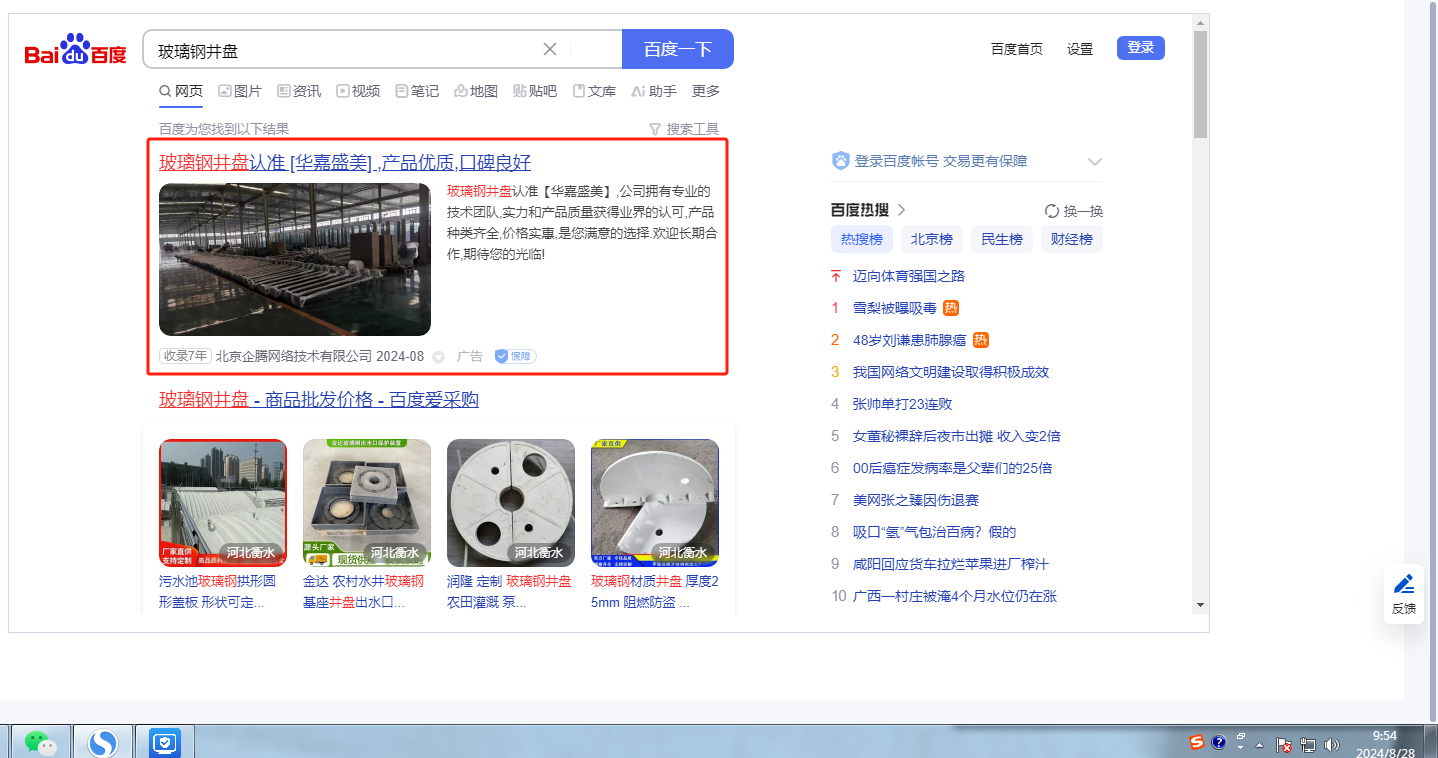Open the 咸阳回应货车拉烂苹果进厂榨汁 trending item
This screenshot has width=1438, height=758.
(x=951, y=564)
